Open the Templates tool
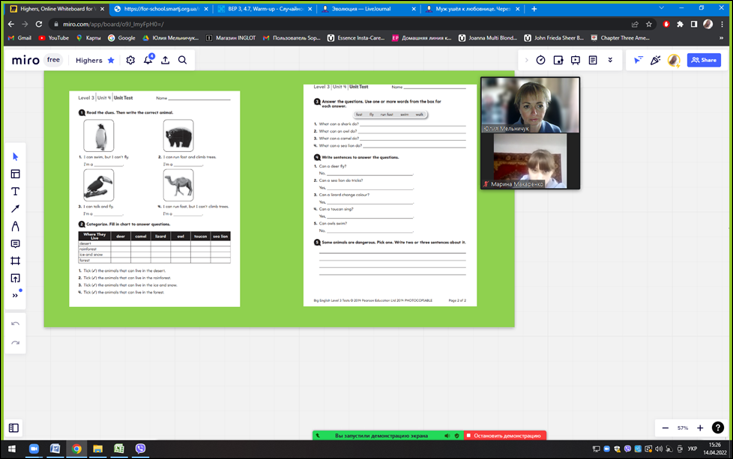Screen dimensions: 733x459 [x=15, y=174]
